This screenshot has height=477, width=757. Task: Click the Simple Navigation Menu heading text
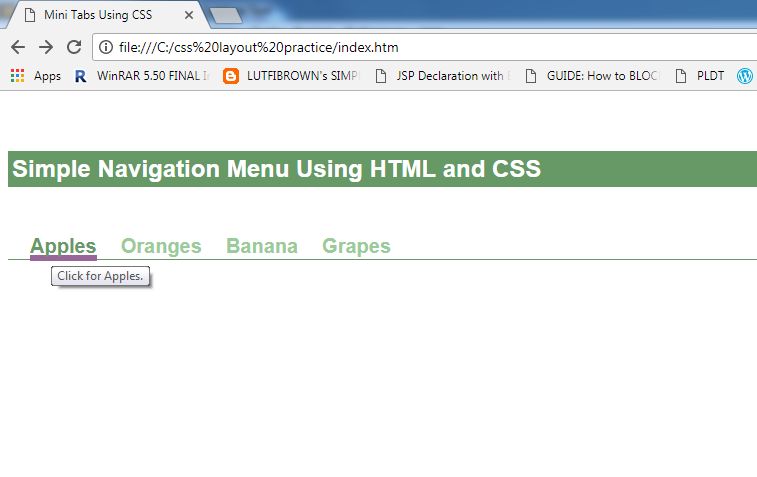tap(277, 169)
